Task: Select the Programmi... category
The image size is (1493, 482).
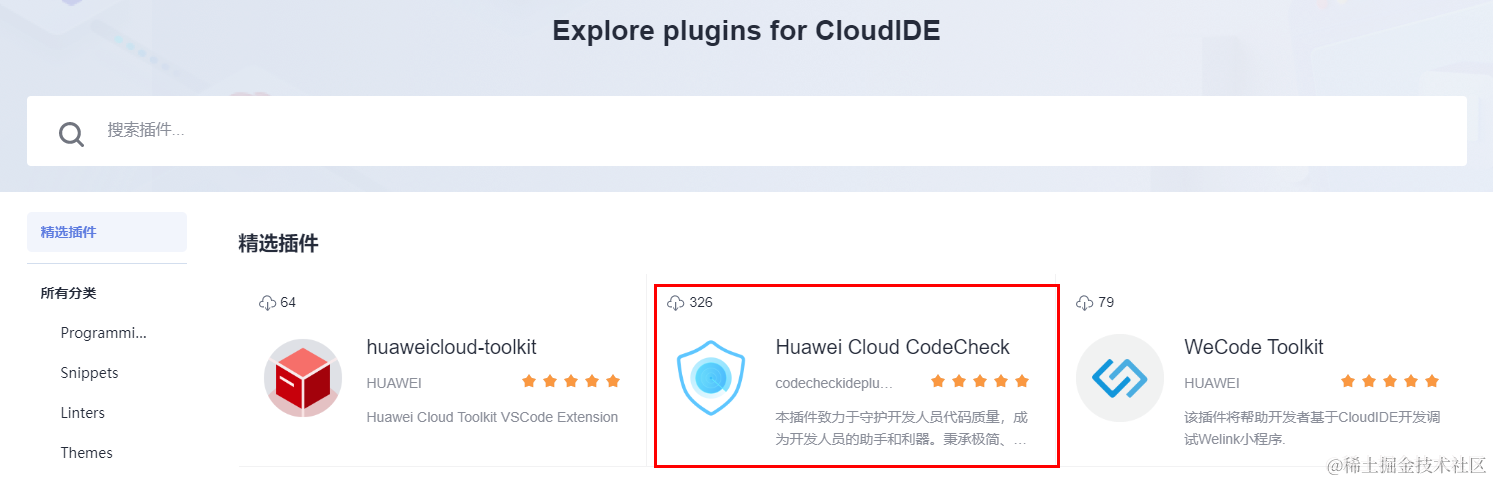Action: click(x=104, y=333)
